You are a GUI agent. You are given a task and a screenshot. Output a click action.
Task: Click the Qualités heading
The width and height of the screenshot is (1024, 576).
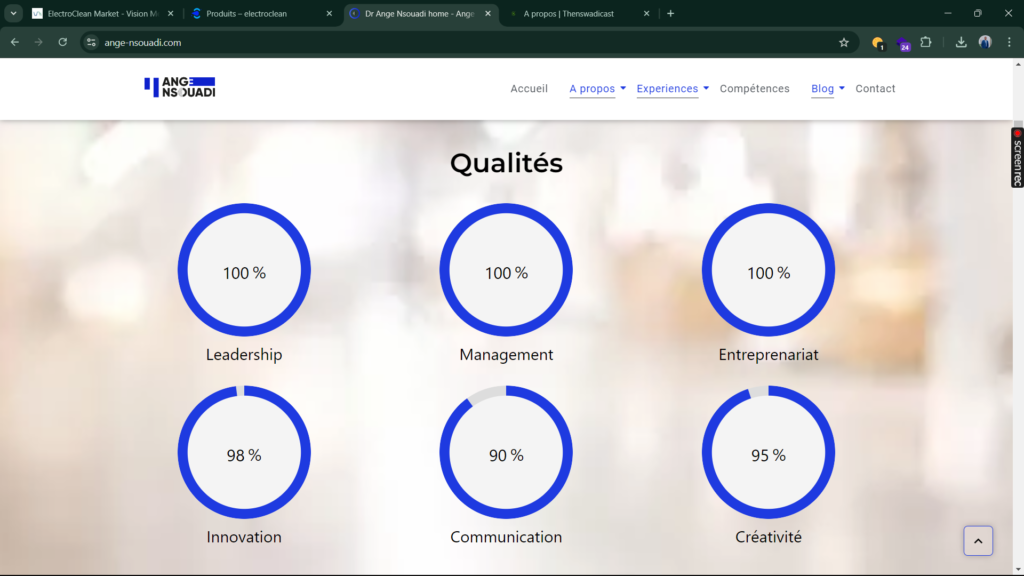coord(506,163)
